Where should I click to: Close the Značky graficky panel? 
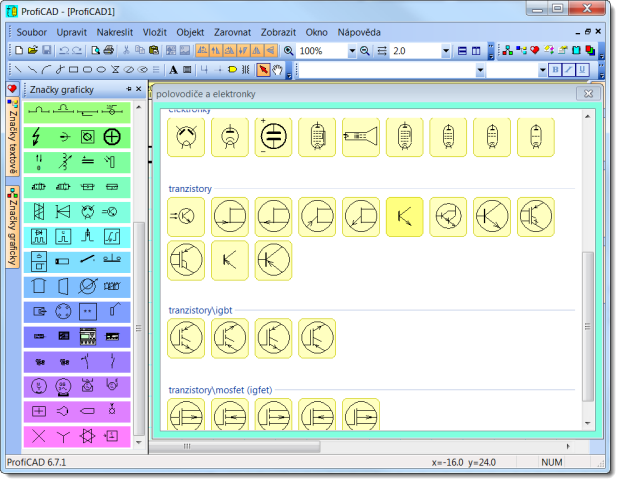coord(139,89)
